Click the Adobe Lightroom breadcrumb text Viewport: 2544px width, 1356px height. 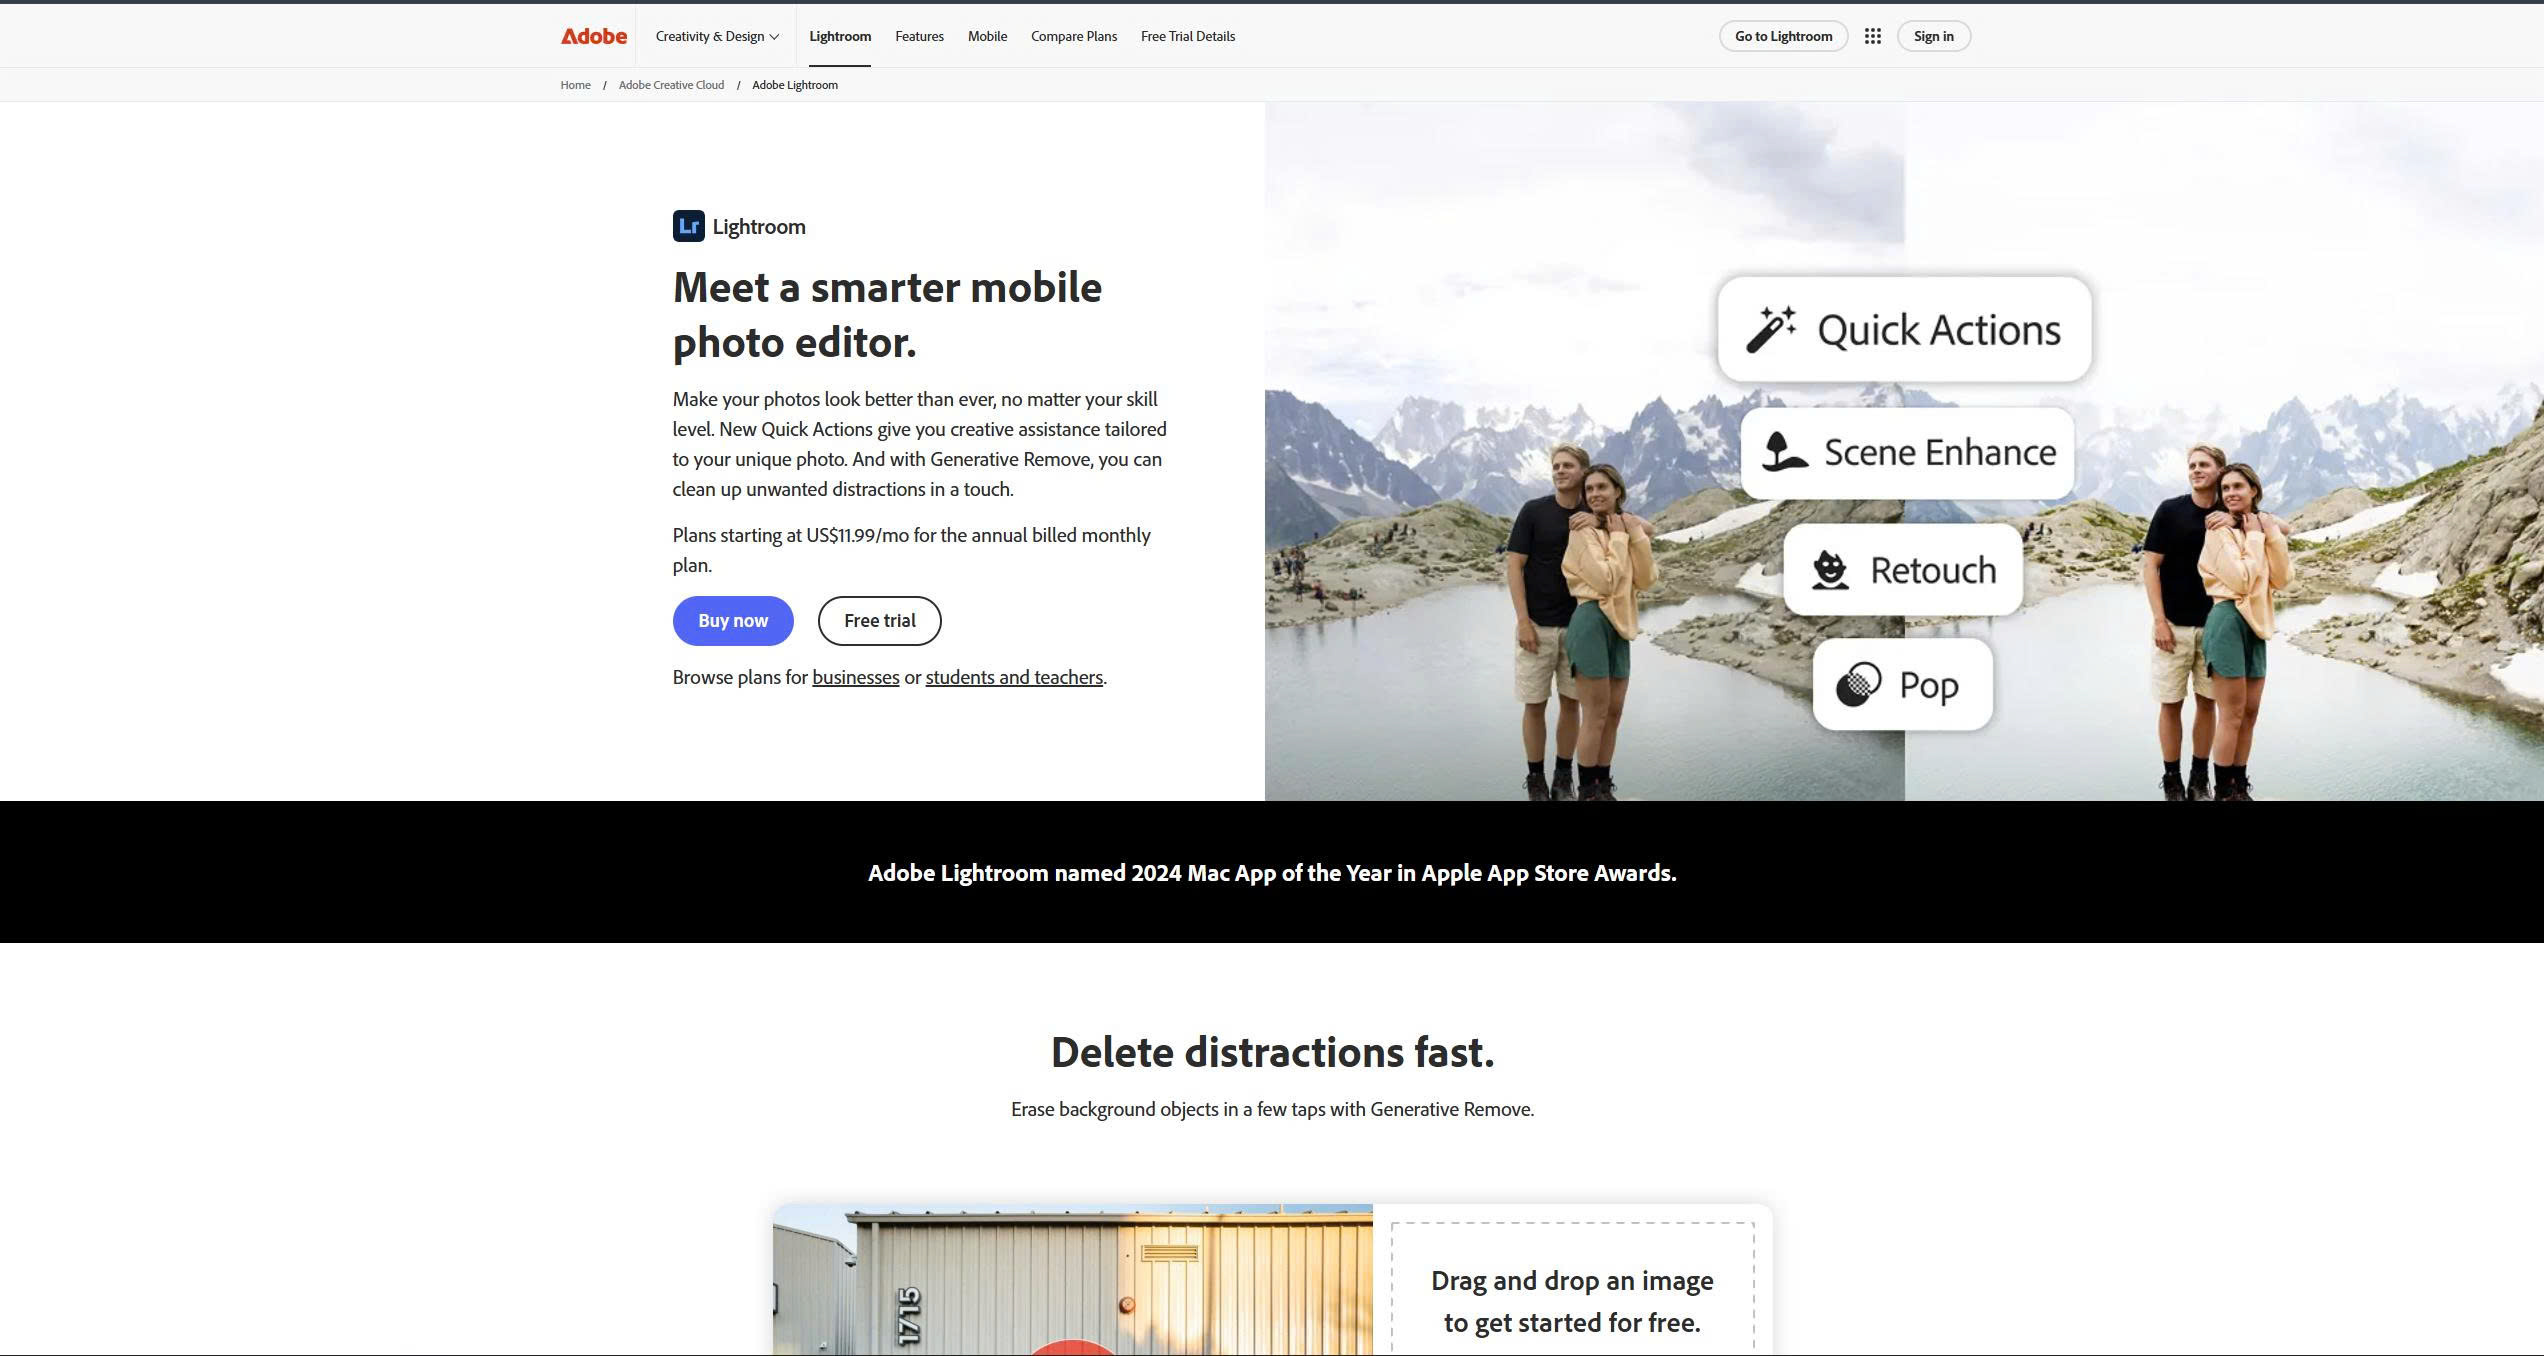tap(795, 85)
